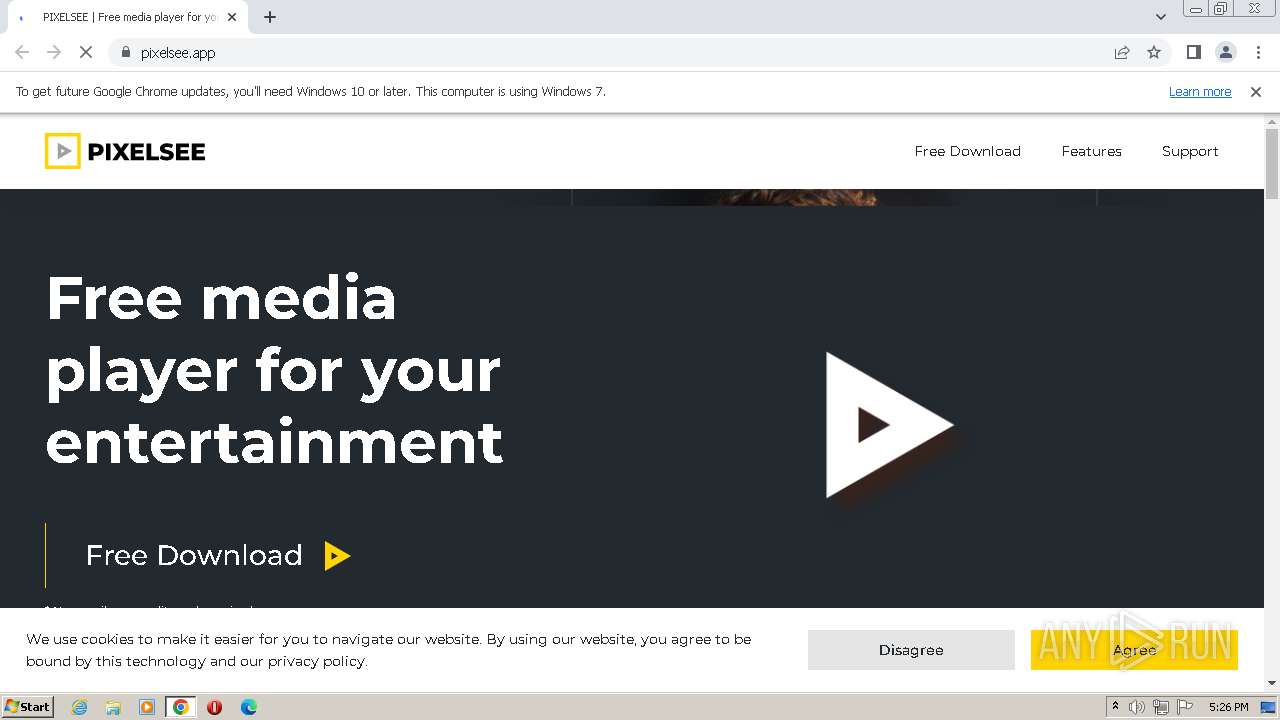Select the PIXELSEE browser tab
Viewport: 1280px width, 720px height.
click(x=128, y=17)
